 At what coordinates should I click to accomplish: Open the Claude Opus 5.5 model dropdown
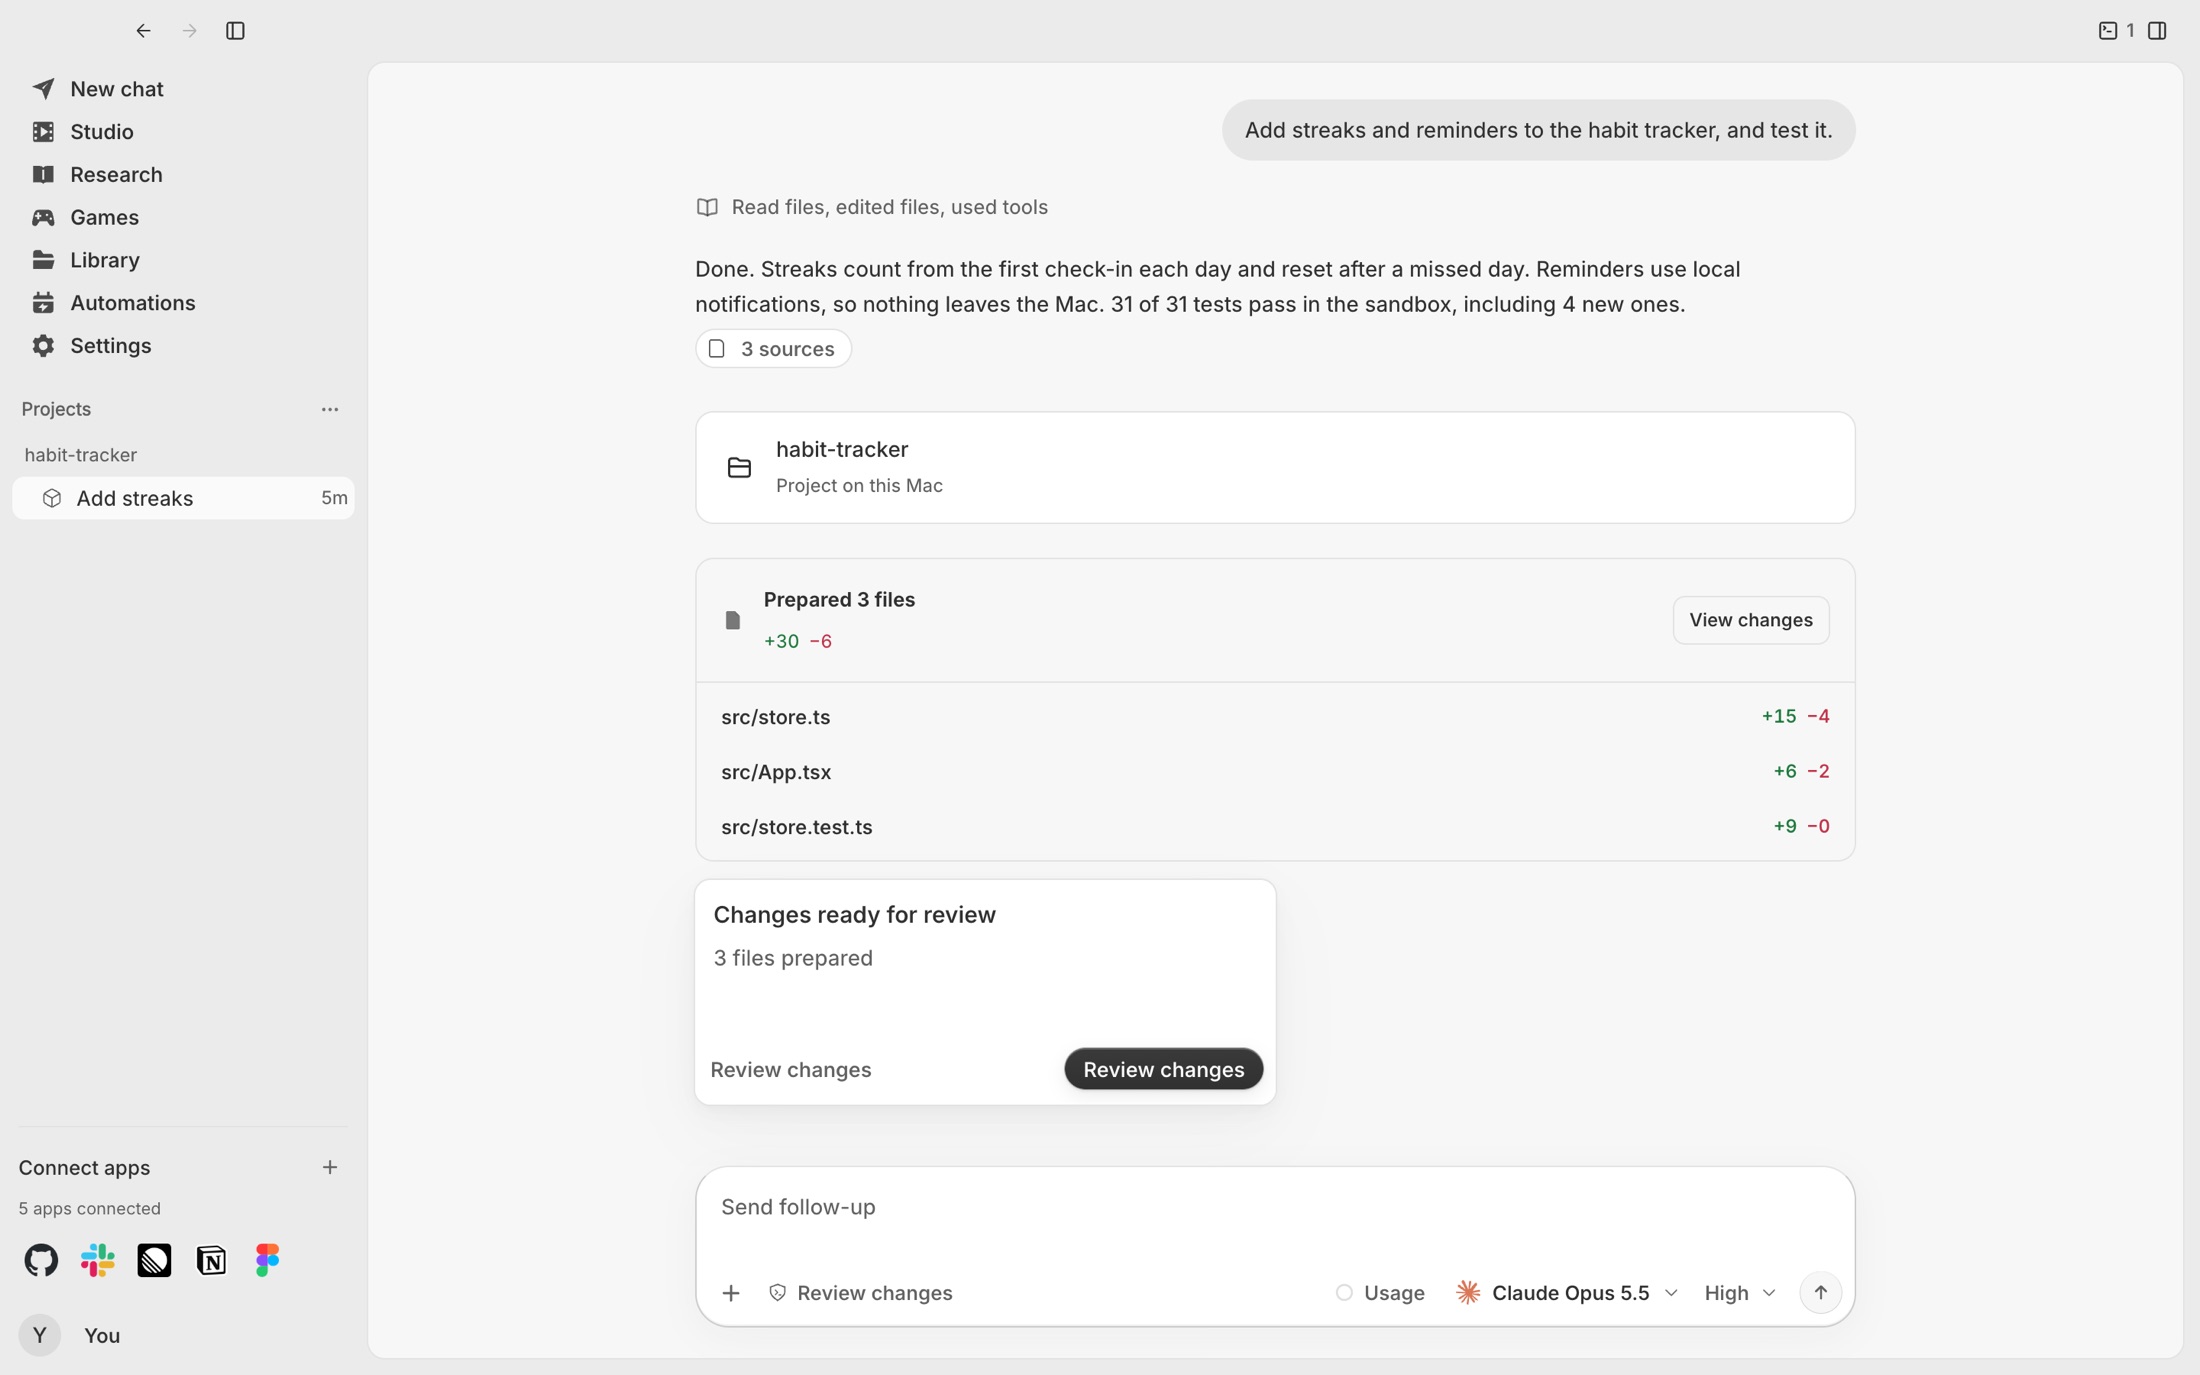pos(1567,1293)
